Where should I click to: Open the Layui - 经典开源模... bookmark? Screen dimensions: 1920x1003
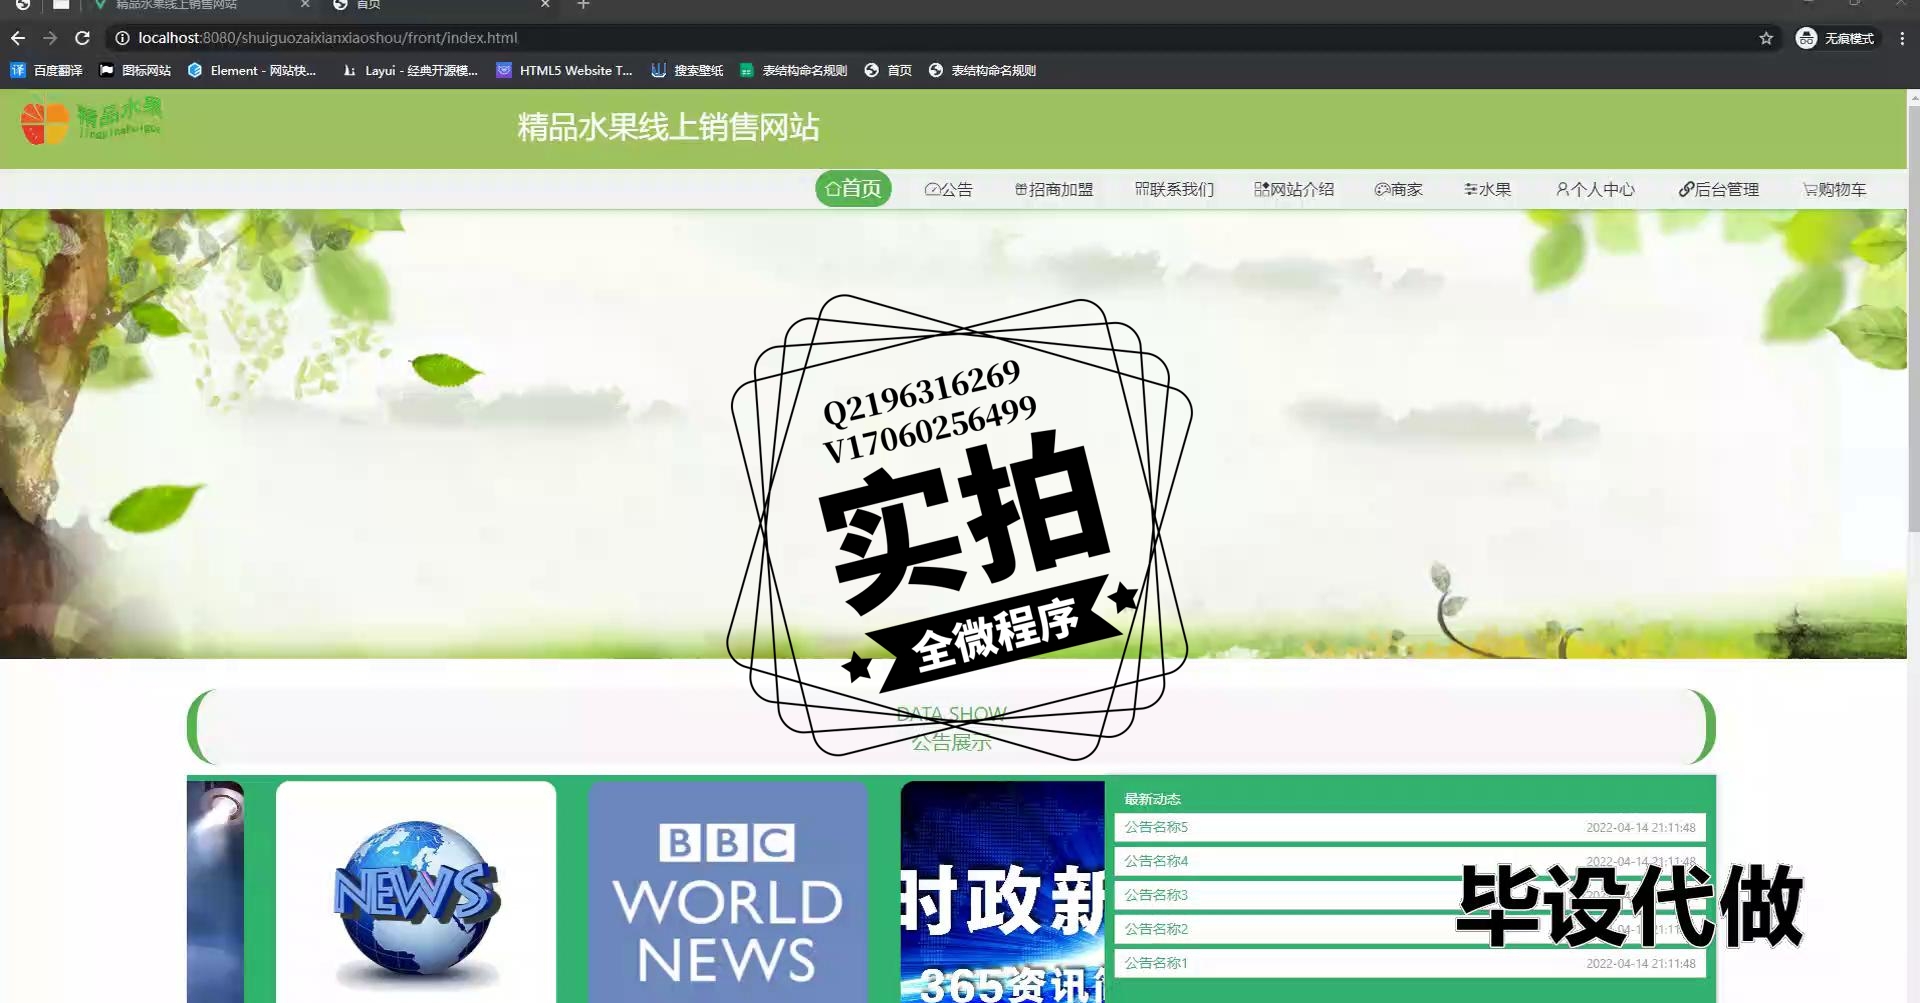point(410,70)
